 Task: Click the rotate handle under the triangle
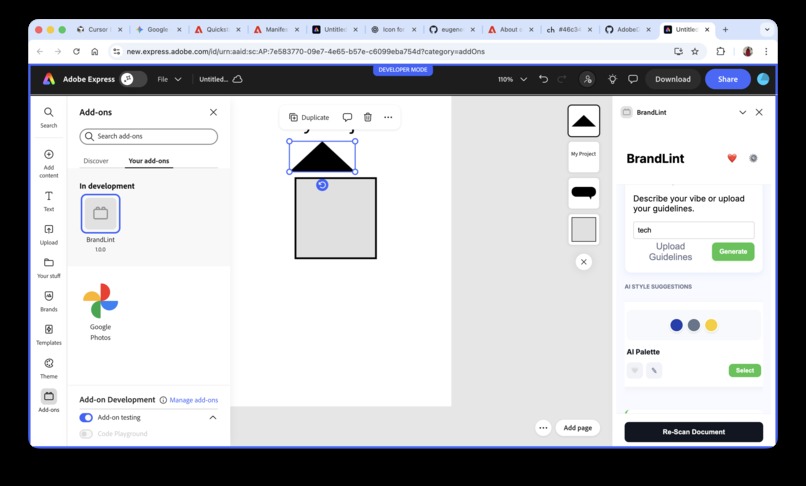pyautogui.click(x=322, y=185)
